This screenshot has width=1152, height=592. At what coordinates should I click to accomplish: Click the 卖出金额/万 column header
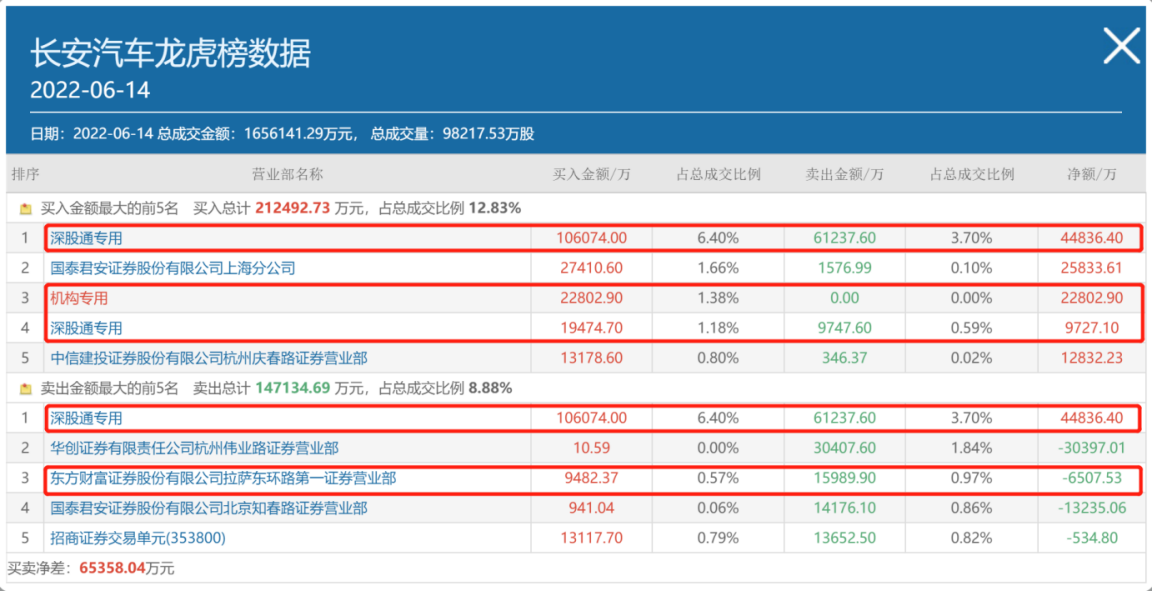click(844, 175)
